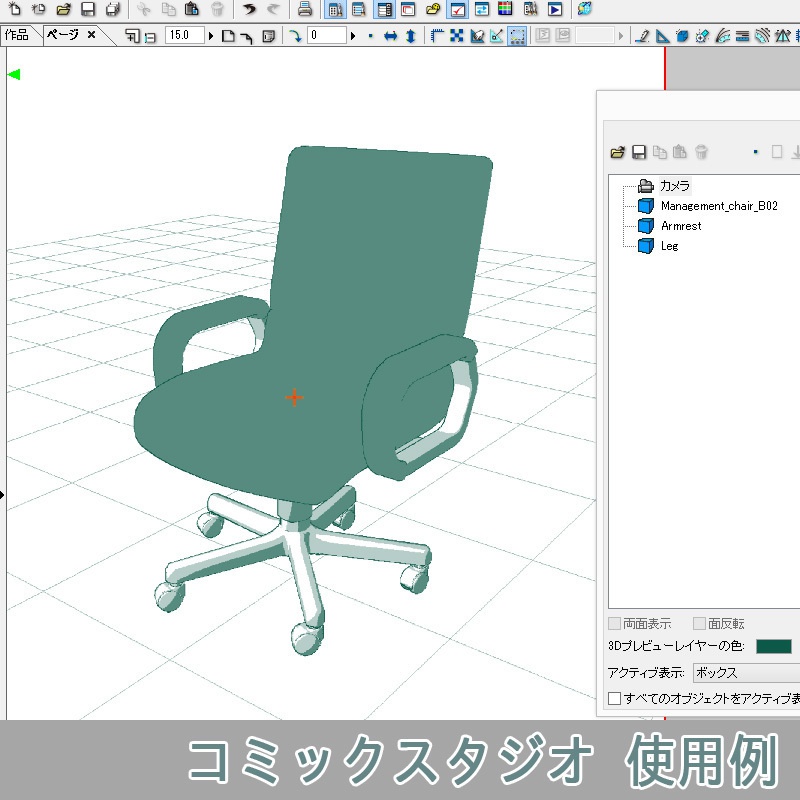Copy the selected object with the copy icon
The width and height of the screenshot is (800, 800).
(x=661, y=152)
